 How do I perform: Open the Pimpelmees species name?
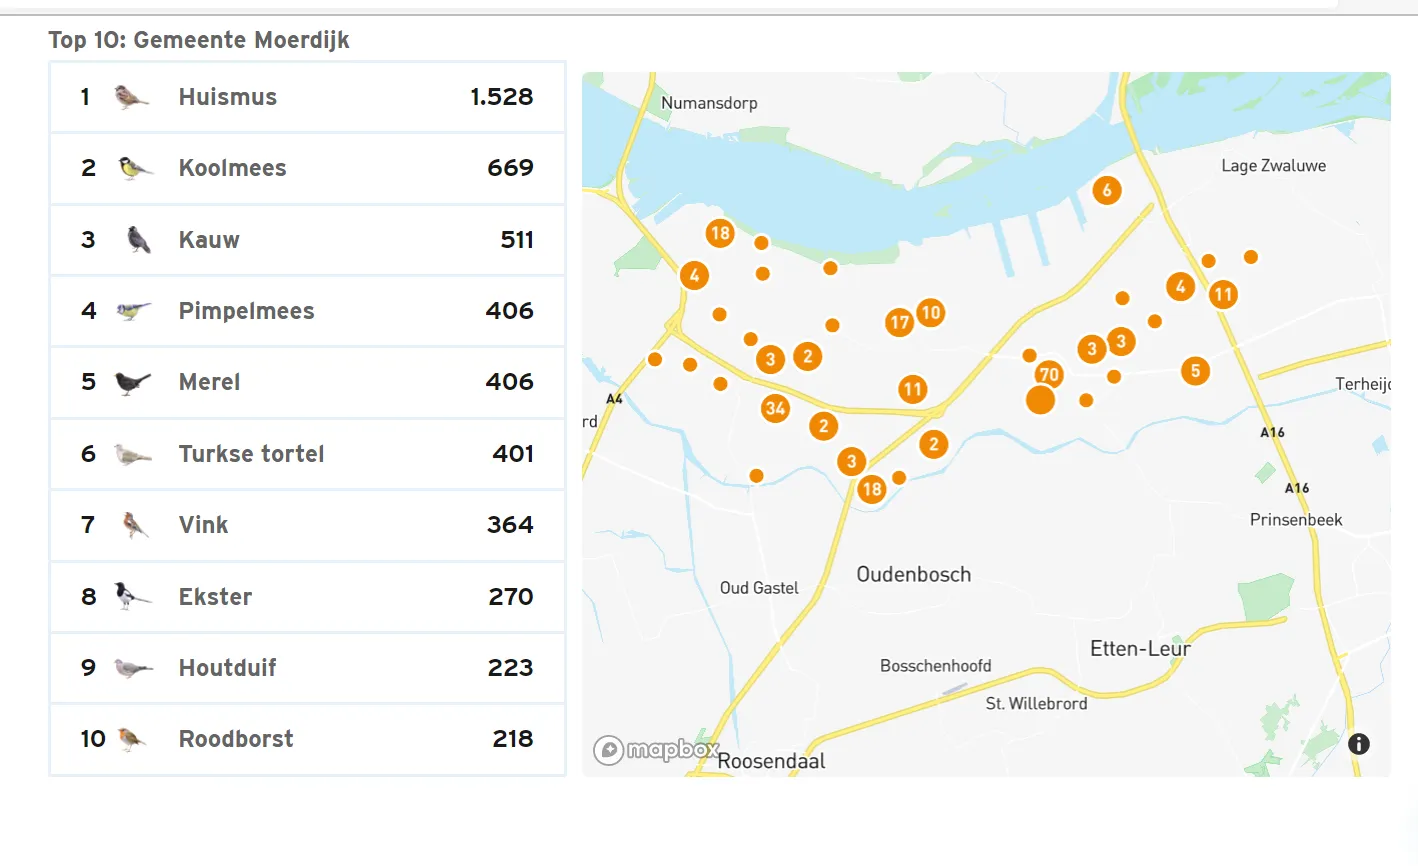click(x=246, y=311)
